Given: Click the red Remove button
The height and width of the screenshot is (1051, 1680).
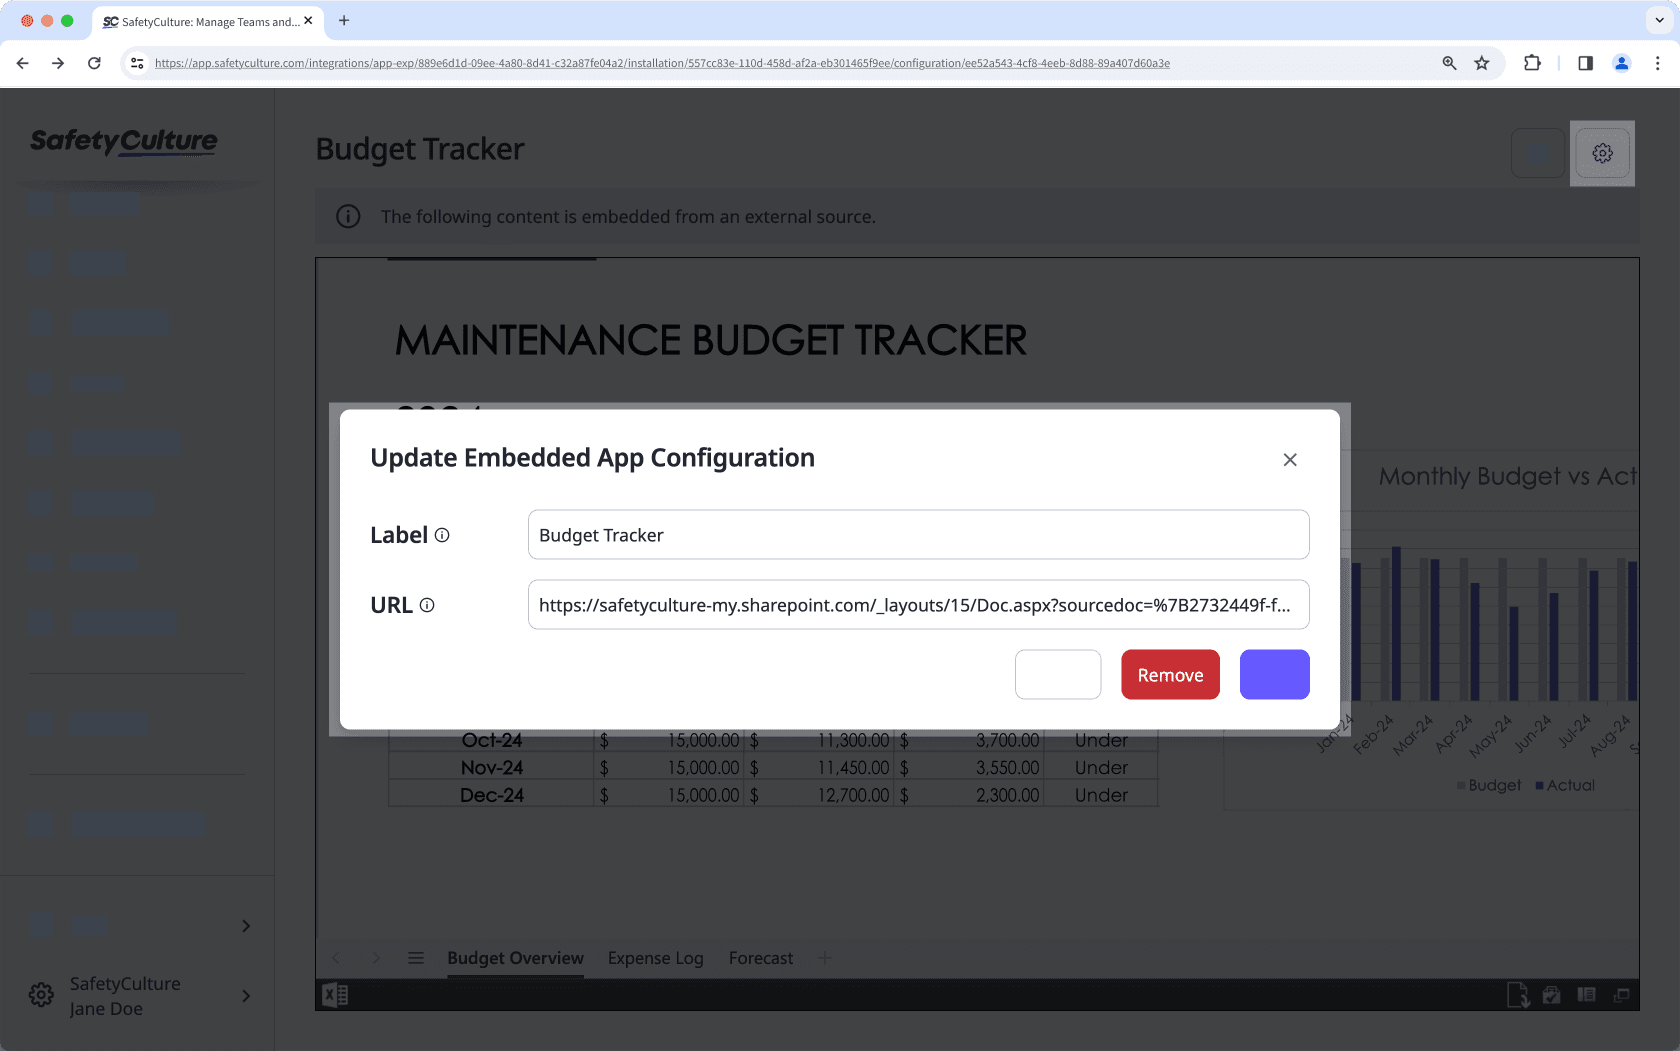Looking at the screenshot, I should pos(1170,675).
